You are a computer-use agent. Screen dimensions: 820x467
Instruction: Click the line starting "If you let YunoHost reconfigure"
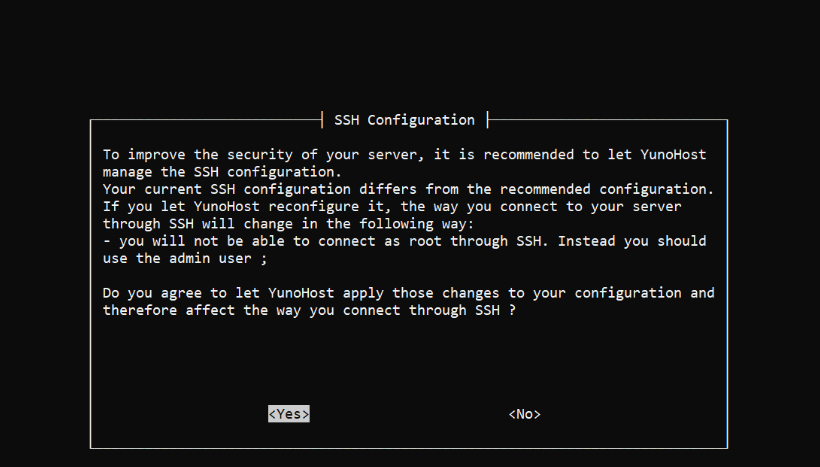click(392, 206)
